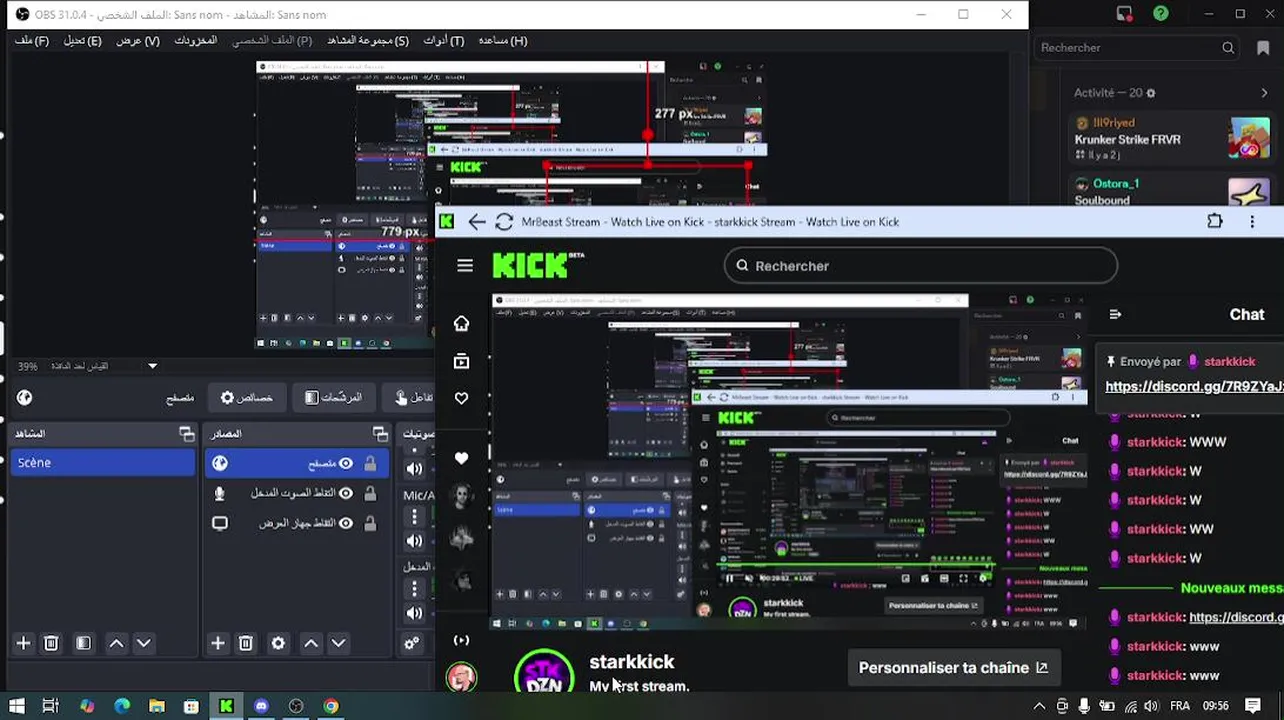The height and width of the screenshot is (720, 1284).
Task: Open source filters button in OBS toolbar
Action: click(x=333, y=398)
